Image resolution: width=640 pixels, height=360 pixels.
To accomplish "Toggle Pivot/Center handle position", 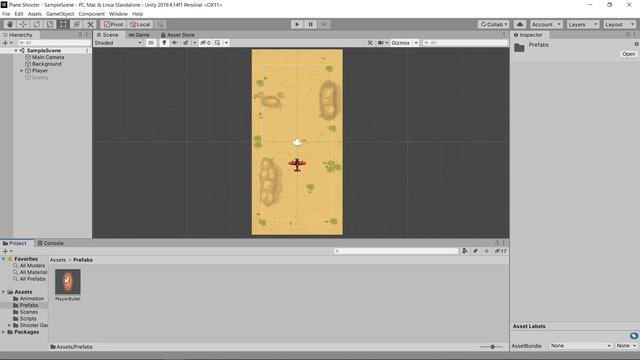I will (x=113, y=24).
